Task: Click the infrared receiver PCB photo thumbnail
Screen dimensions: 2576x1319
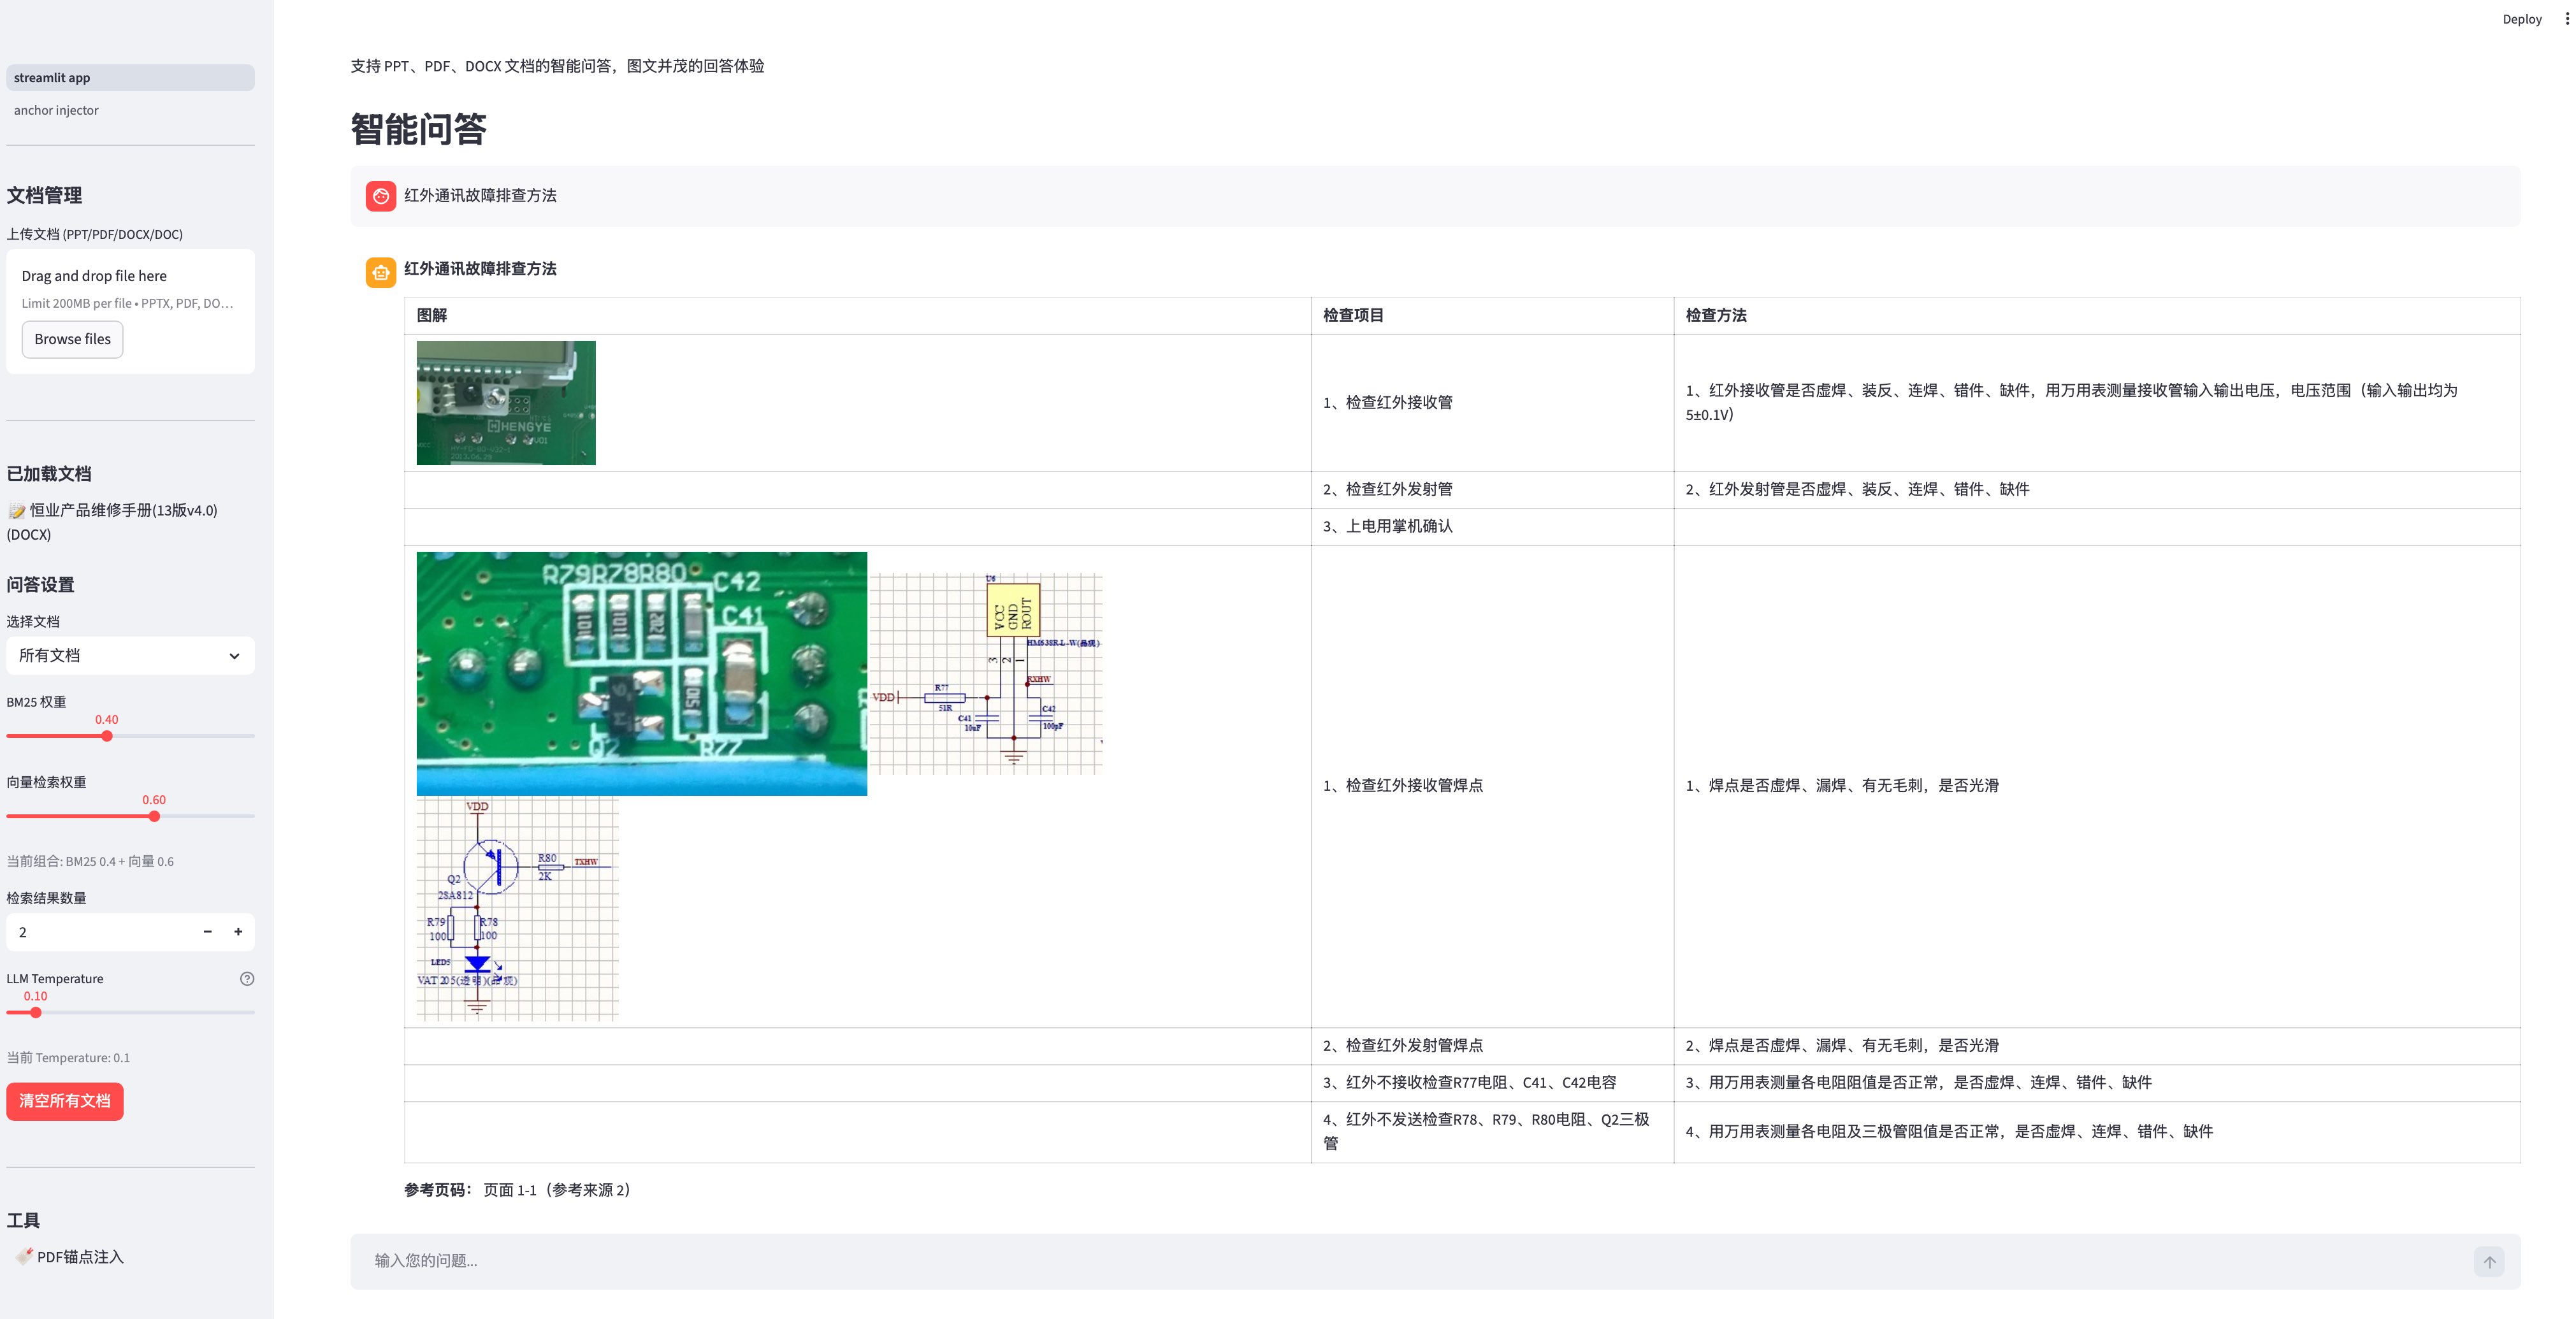Action: tap(506, 403)
